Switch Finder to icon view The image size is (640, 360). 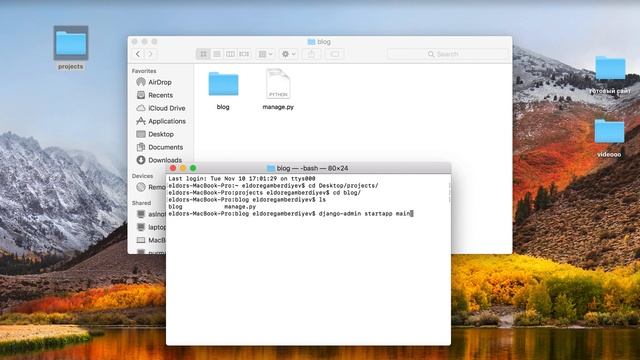coord(203,54)
